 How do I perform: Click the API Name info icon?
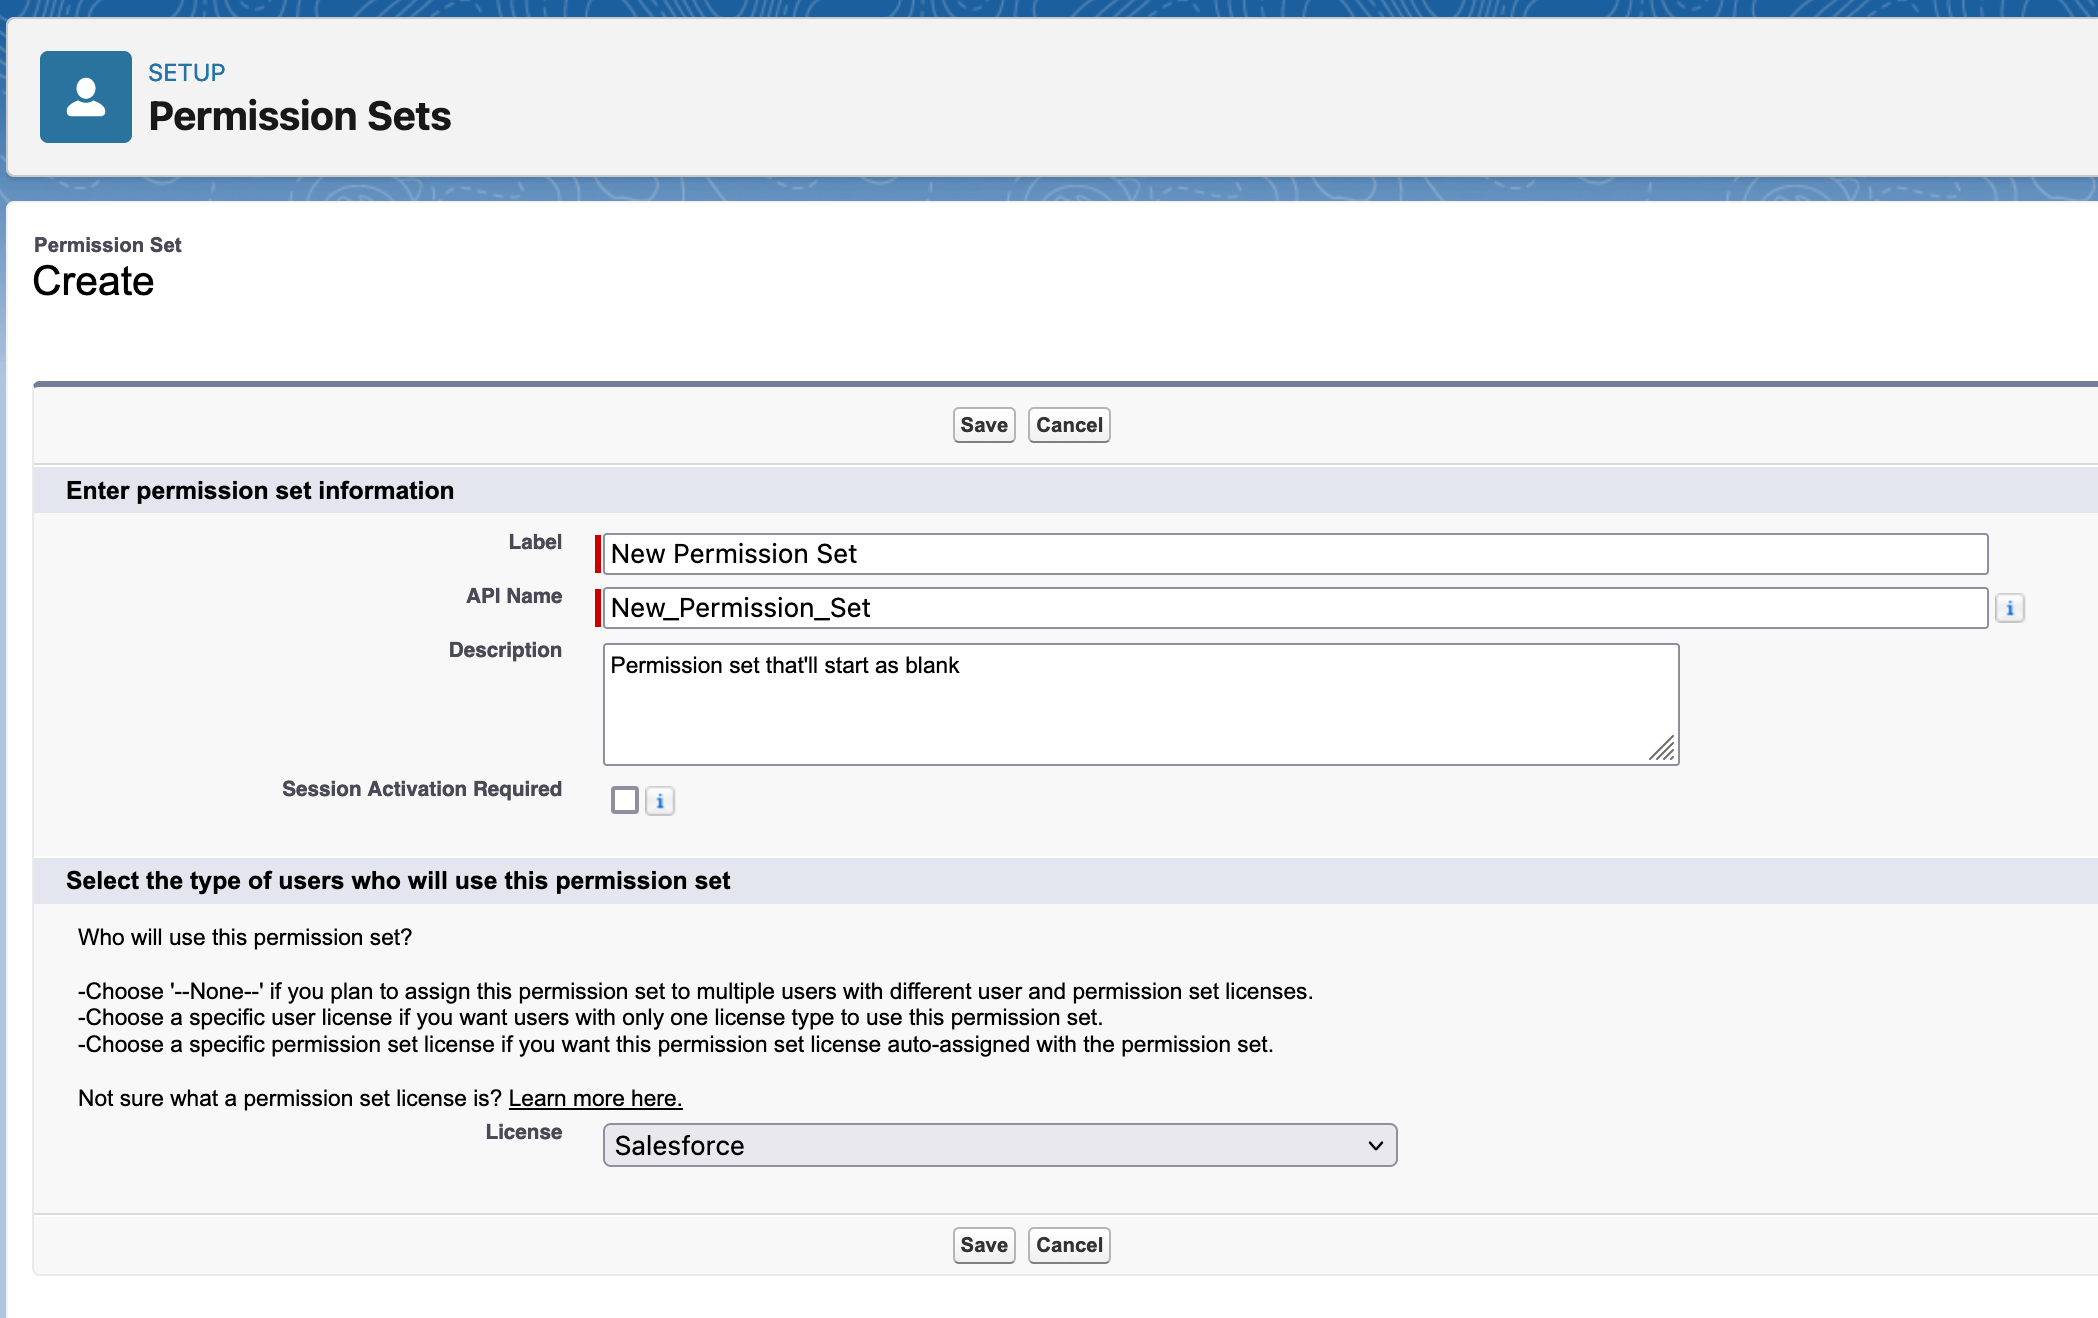(2009, 608)
